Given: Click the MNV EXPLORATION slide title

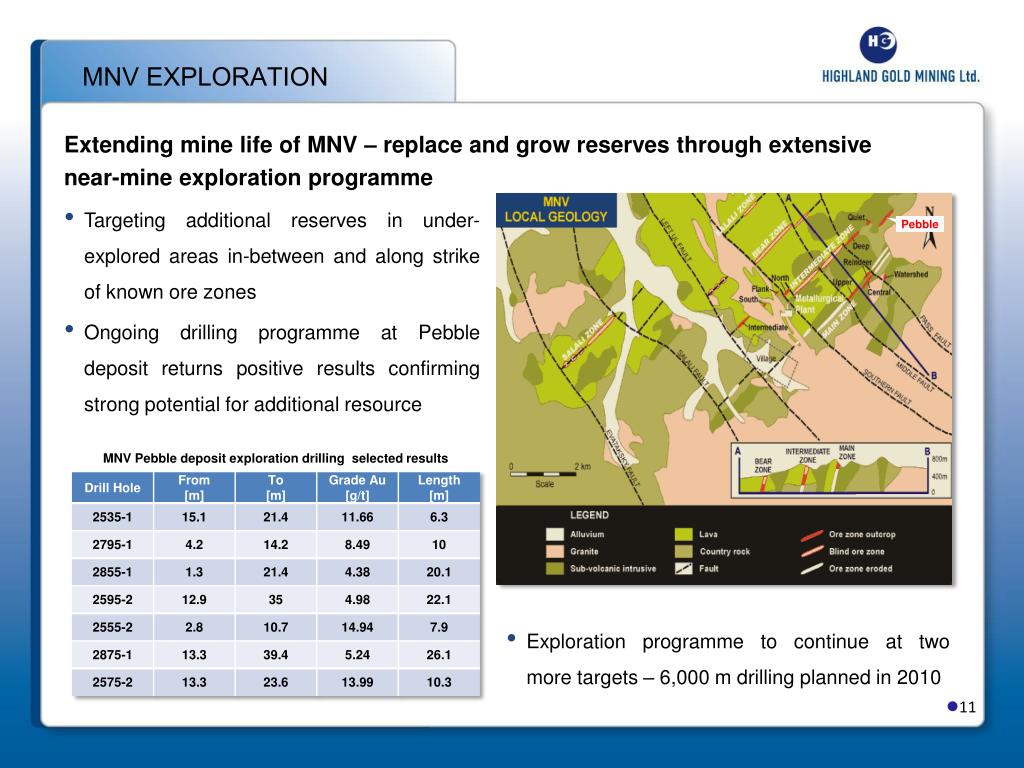Looking at the screenshot, I should (204, 77).
